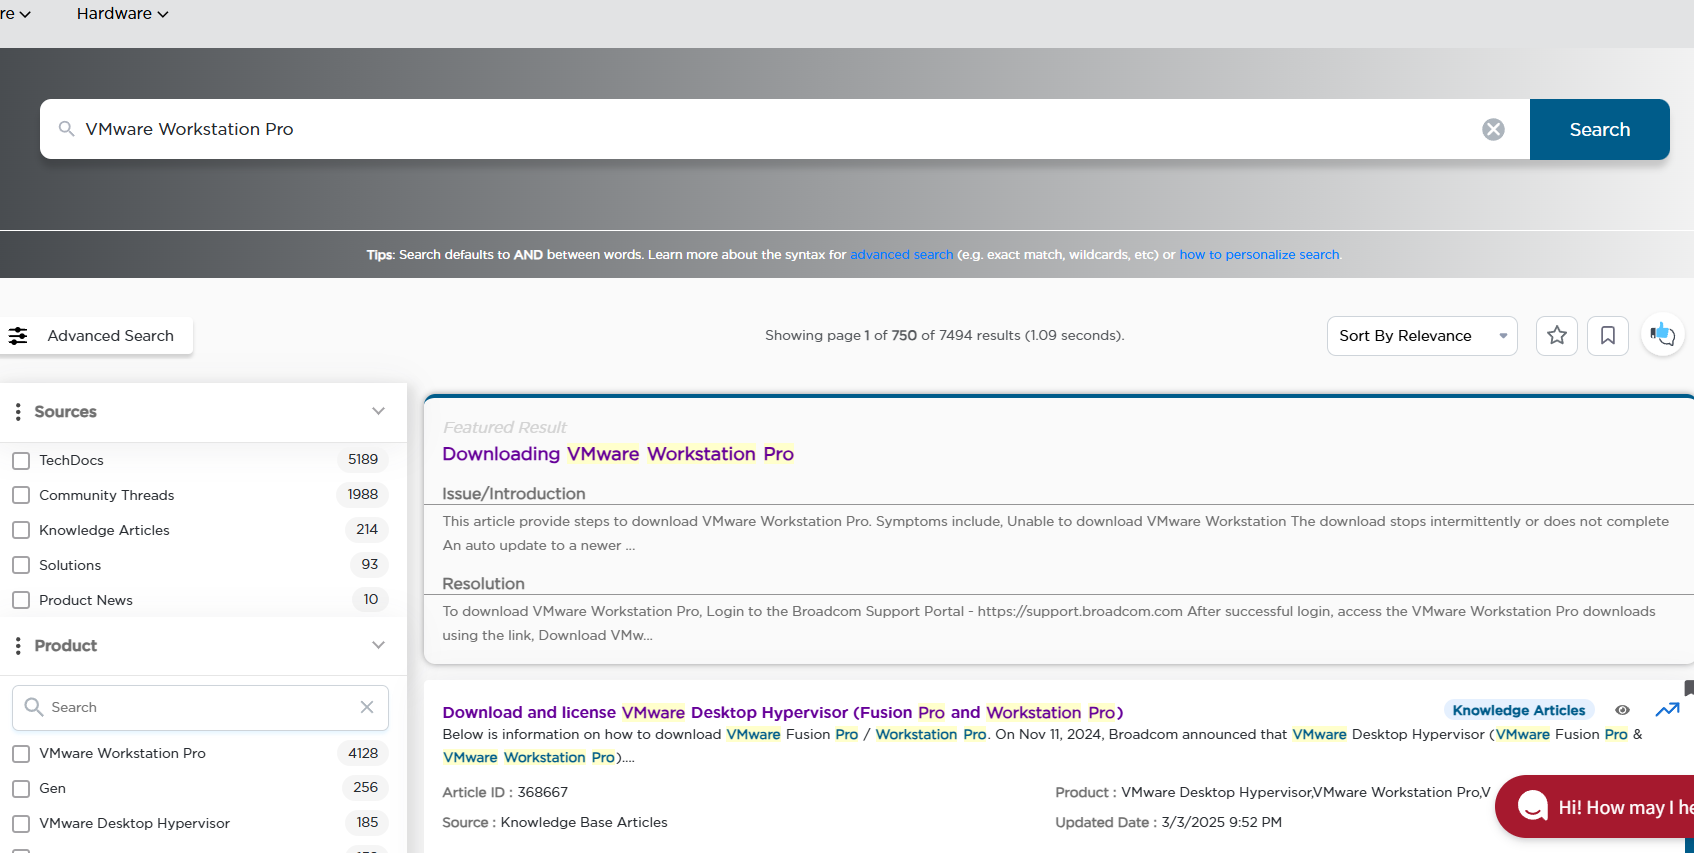
Task: Check the Product News source filter
Action: pos(21,601)
